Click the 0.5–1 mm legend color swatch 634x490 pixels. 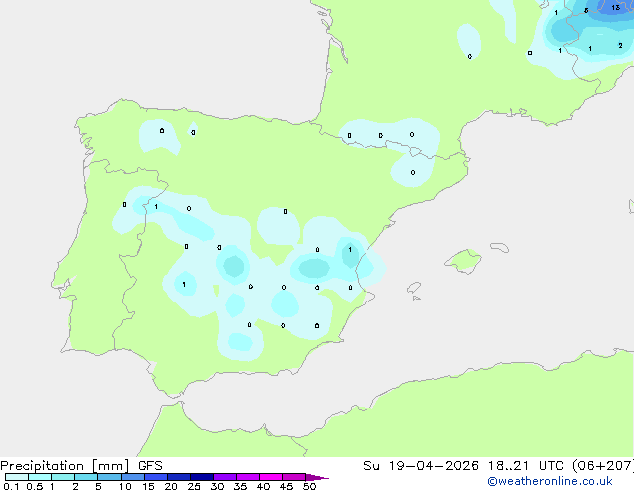coord(40,477)
